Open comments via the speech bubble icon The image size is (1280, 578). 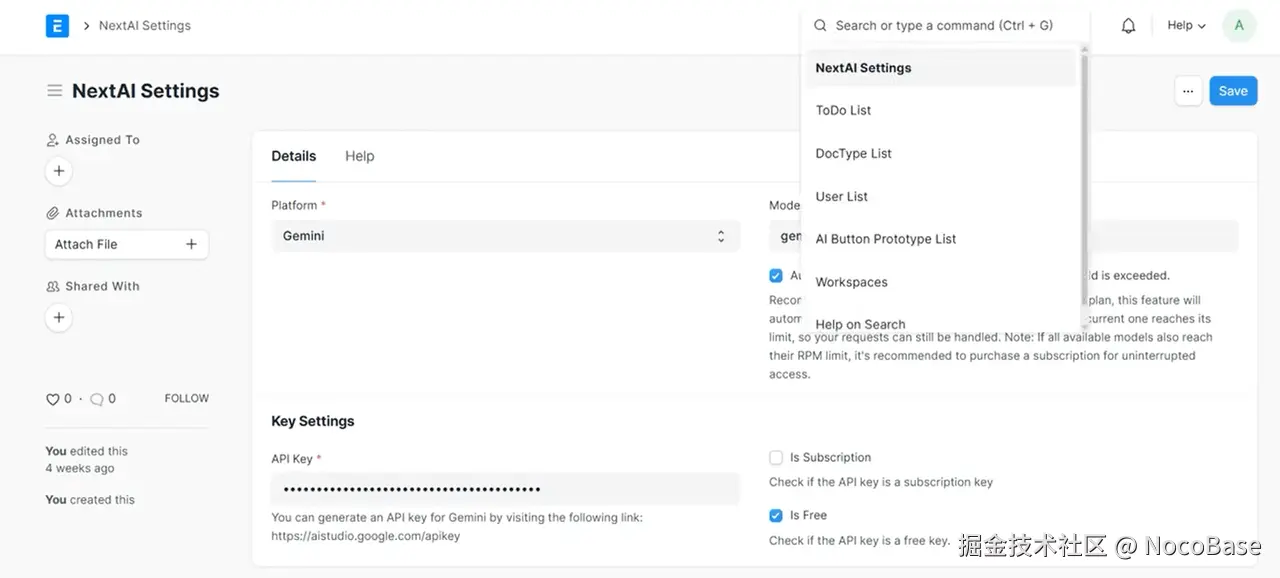[97, 399]
